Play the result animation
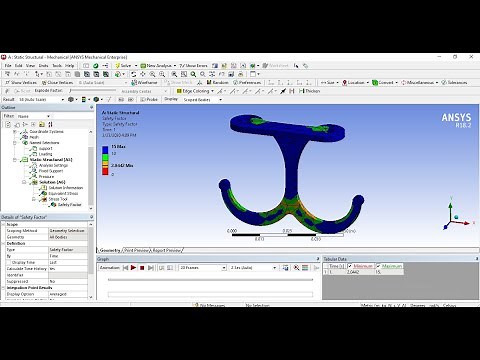Viewport: 480px width, 360px height. (133, 268)
